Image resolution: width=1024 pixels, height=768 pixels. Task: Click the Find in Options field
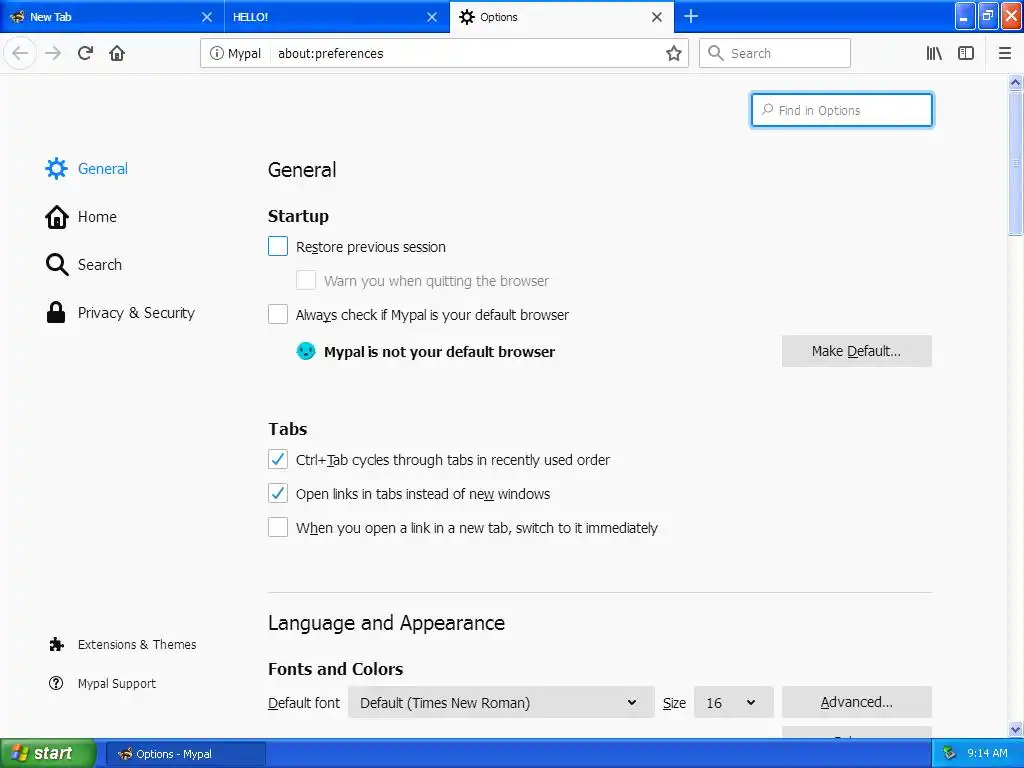842,110
